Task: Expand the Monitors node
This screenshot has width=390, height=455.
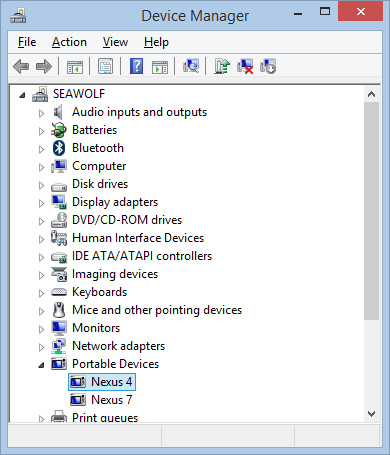Action: click(x=41, y=329)
